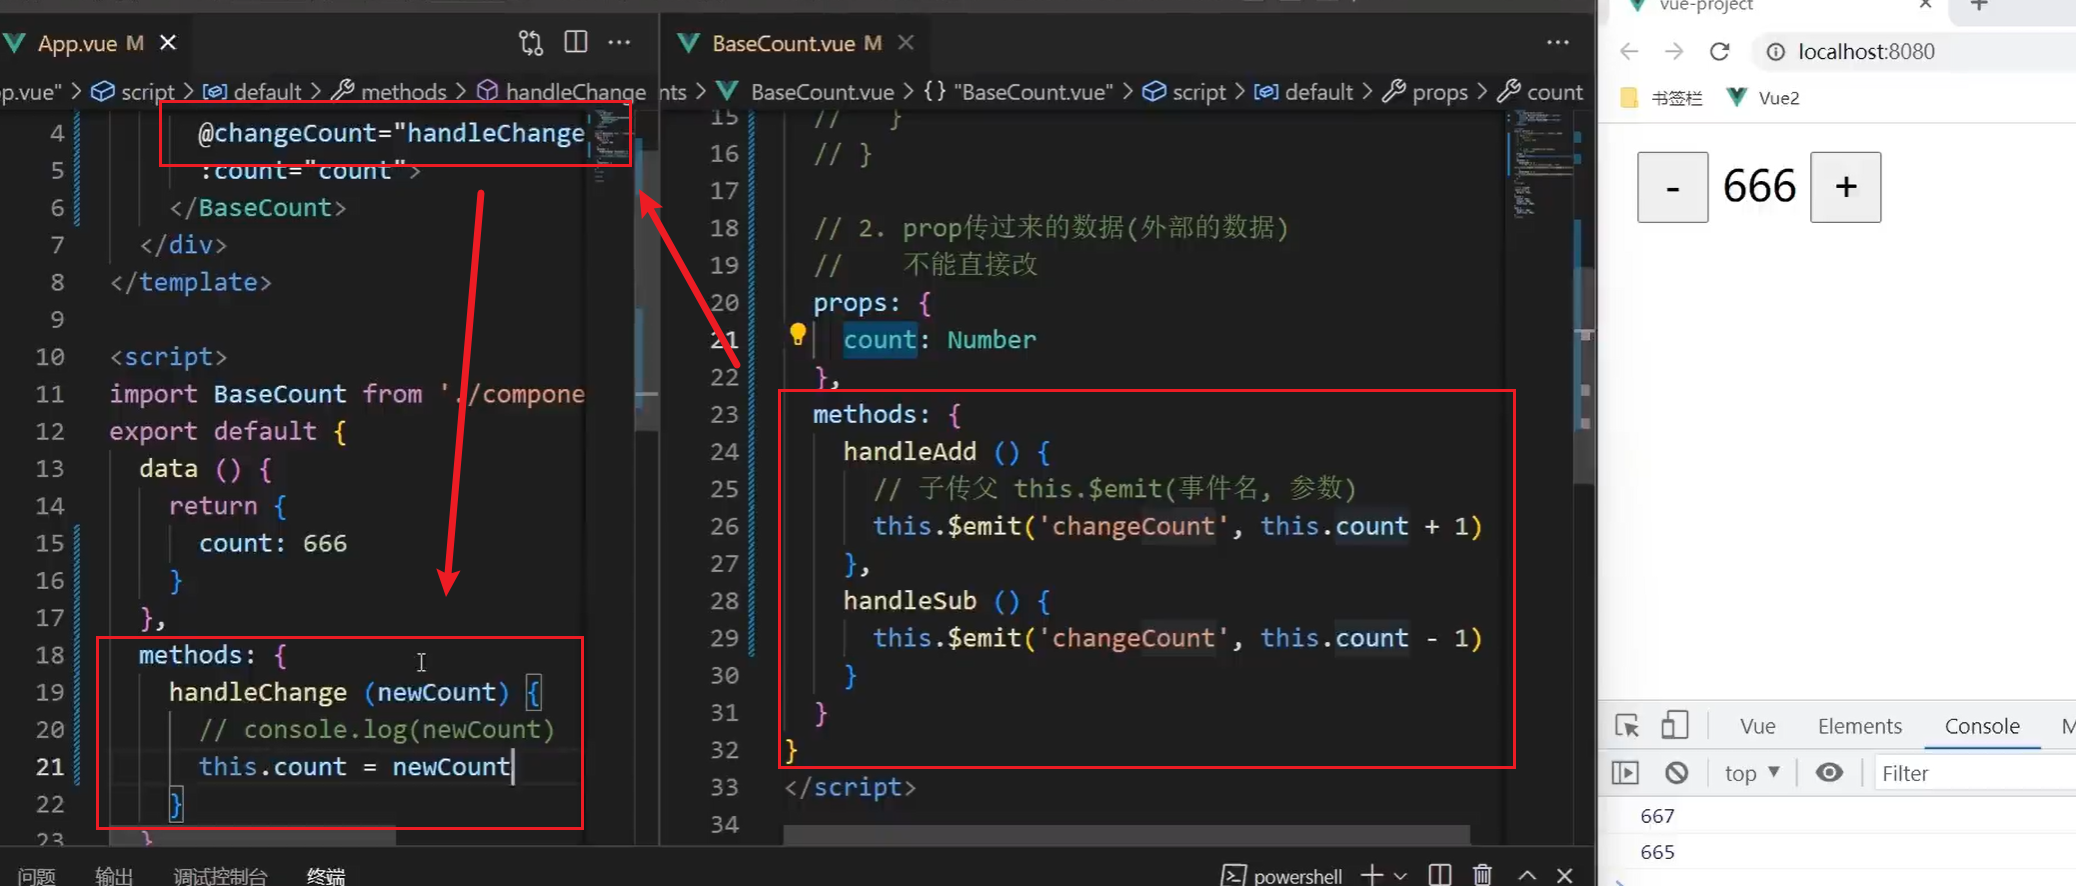This screenshot has height=886, width=2076.
Task: View site information icon beside localhost:8080
Action: coord(1776,52)
